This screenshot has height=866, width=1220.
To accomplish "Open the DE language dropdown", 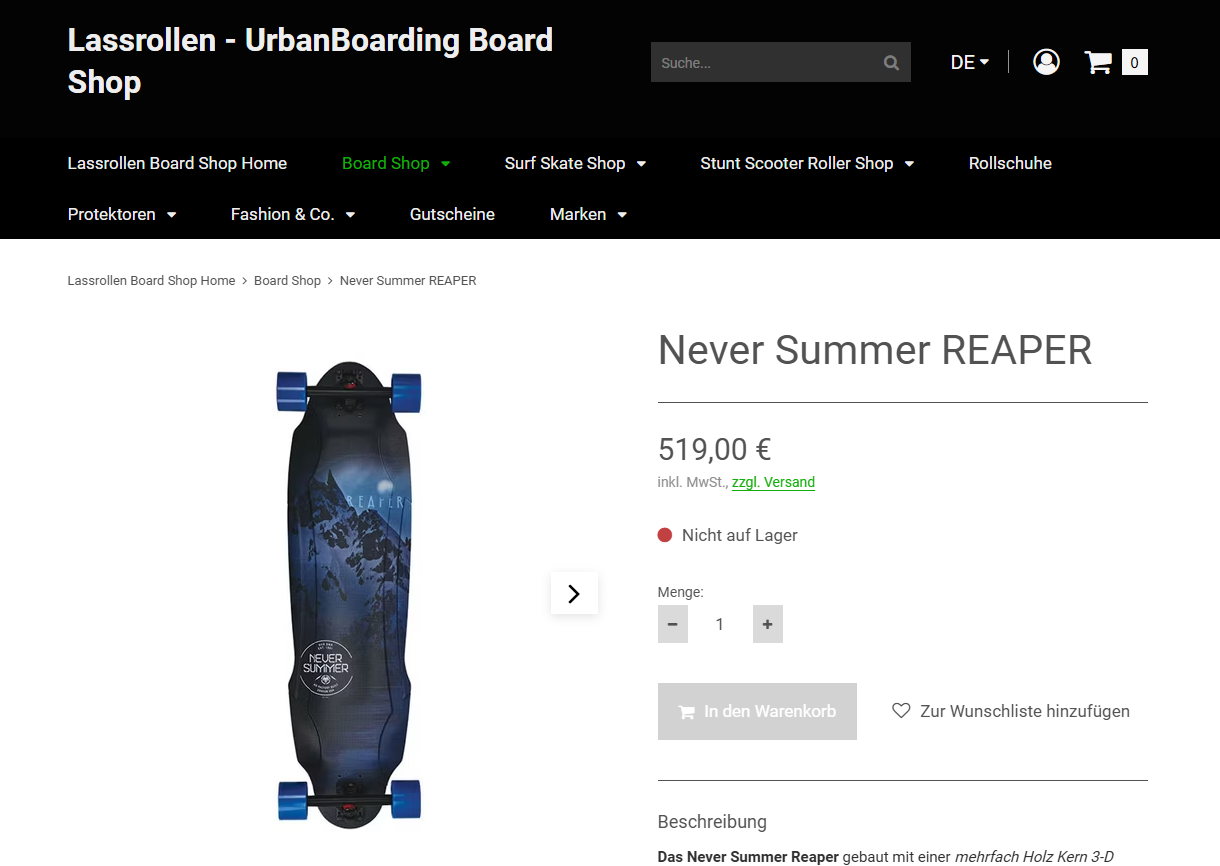I will (x=969, y=63).
